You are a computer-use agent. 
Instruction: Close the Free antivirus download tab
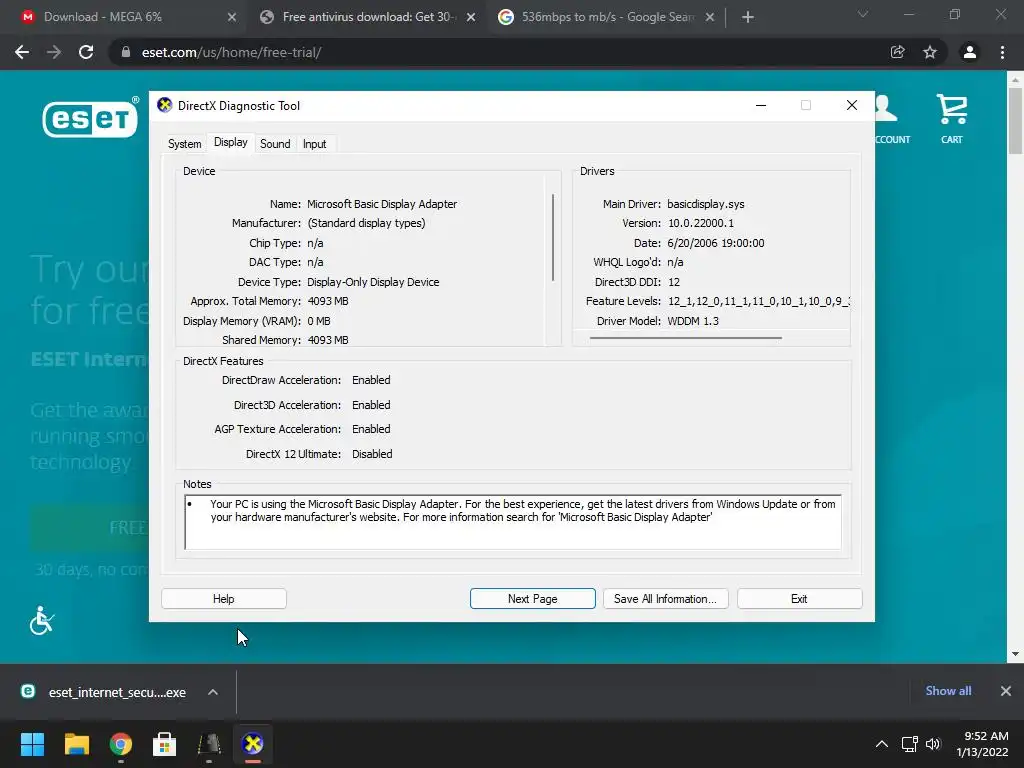coord(471,18)
